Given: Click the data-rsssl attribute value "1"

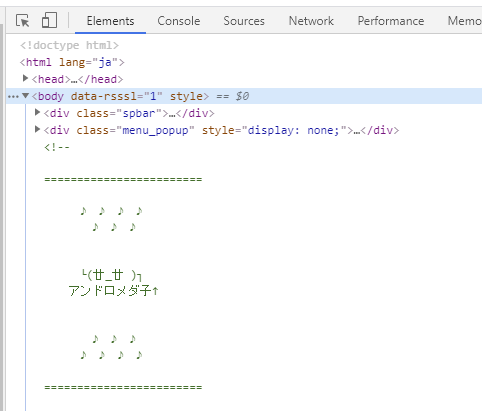Looking at the screenshot, I should (153, 96).
